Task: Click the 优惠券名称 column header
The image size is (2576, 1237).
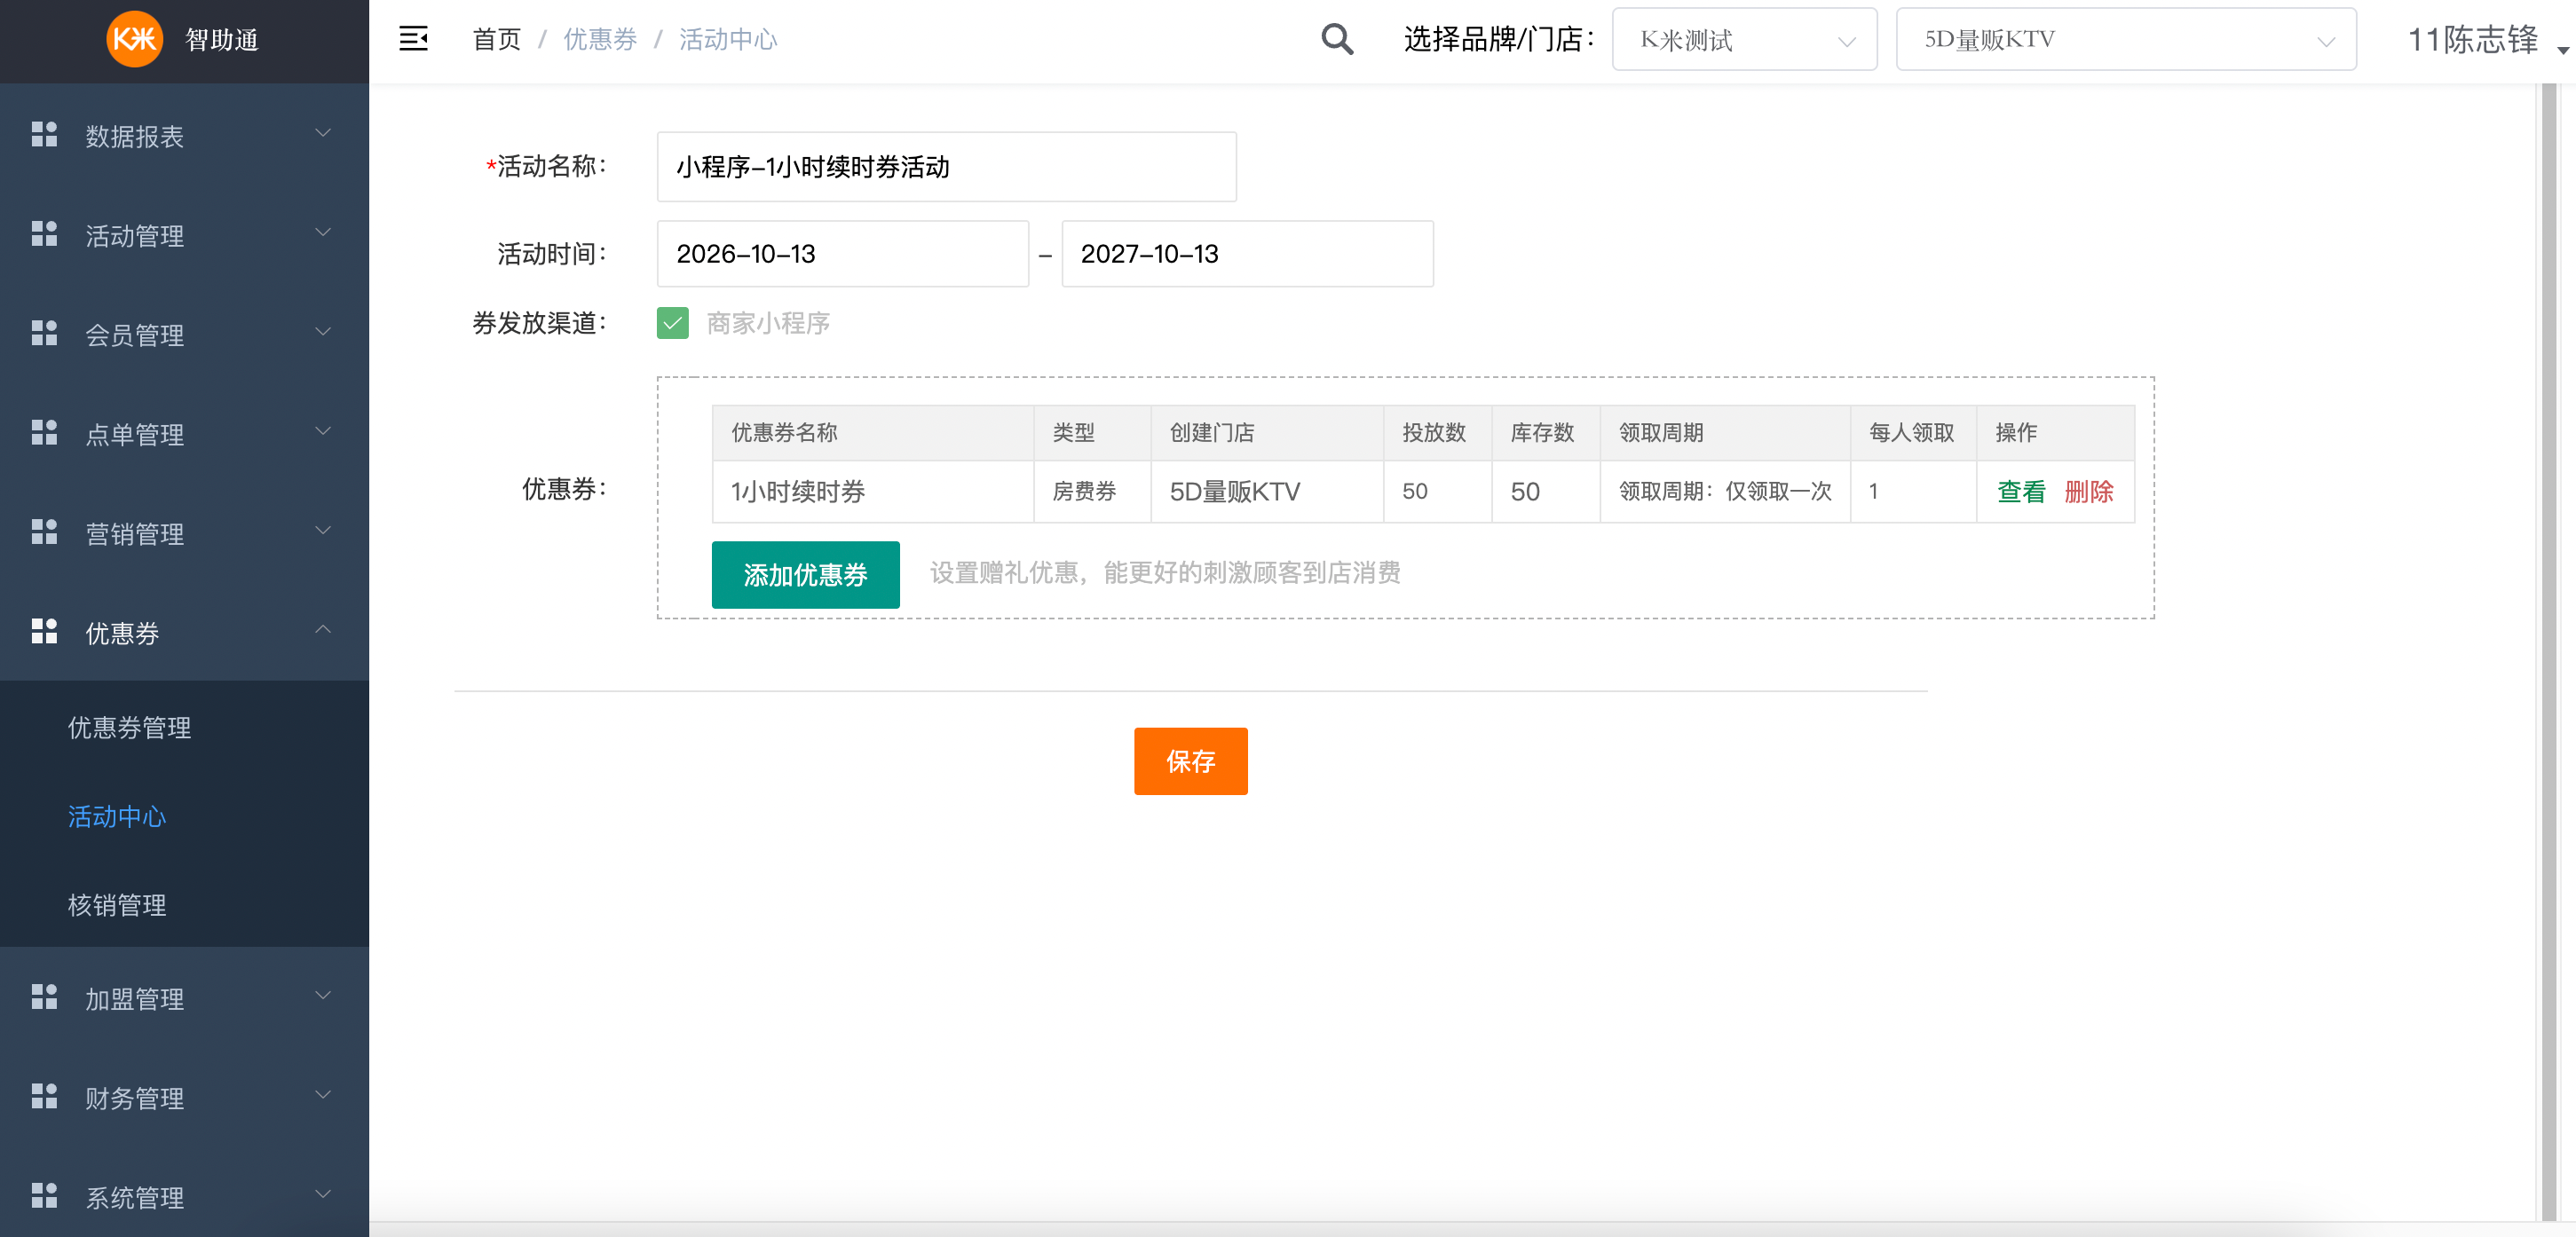Action: (872, 433)
